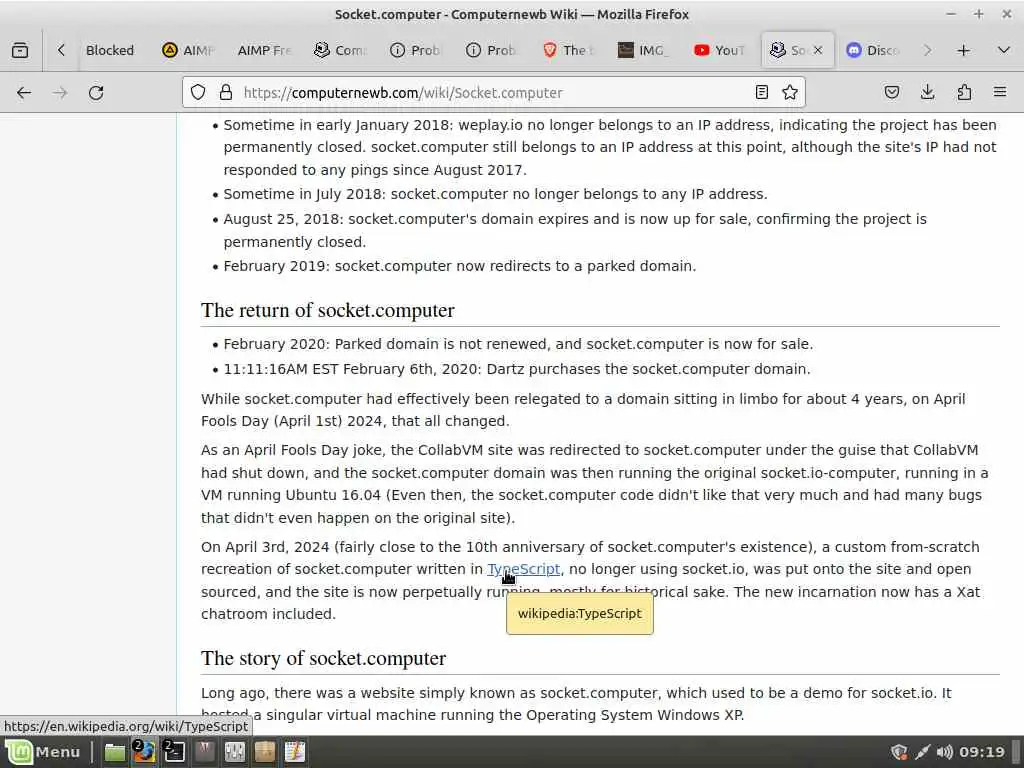Open the text editor notepad in taskbar
Viewport: 1024px width, 768px height.
[x=295, y=752]
